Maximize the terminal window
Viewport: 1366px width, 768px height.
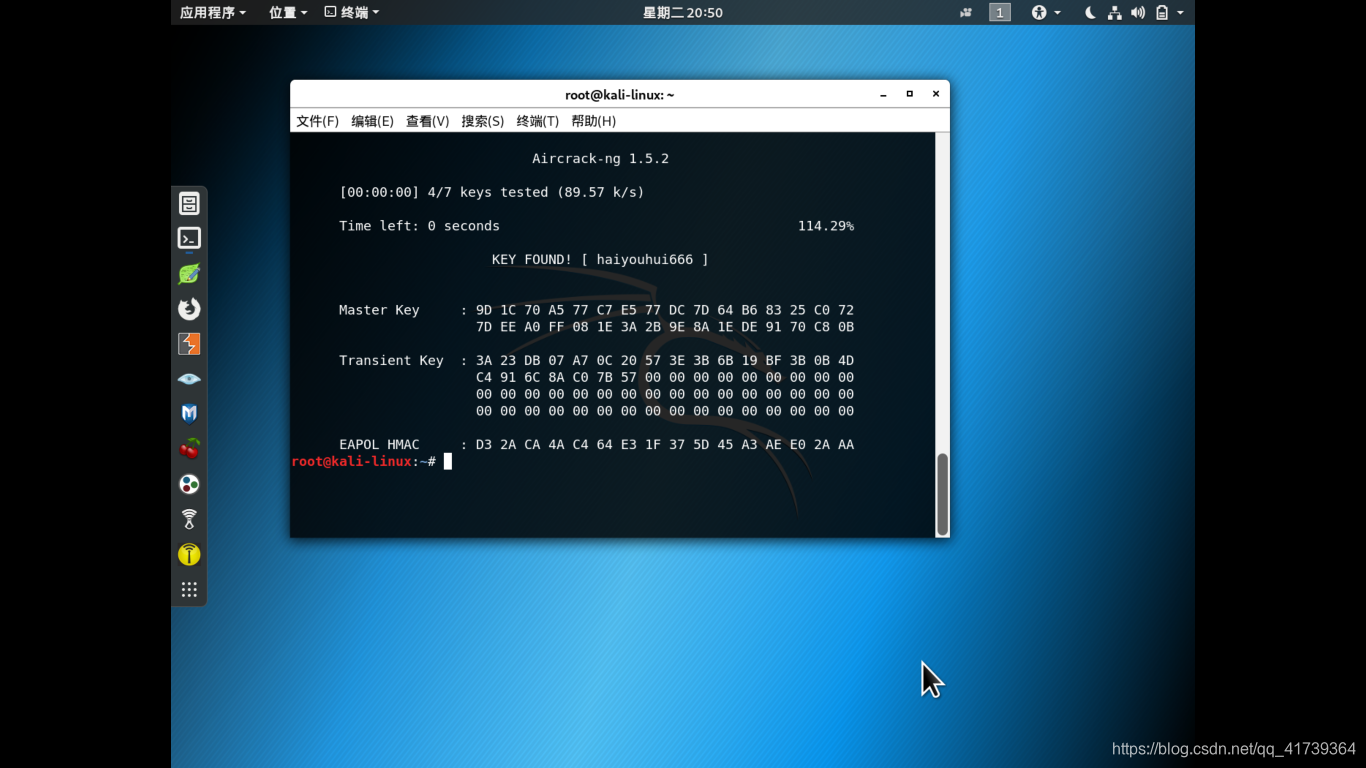coord(909,94)
